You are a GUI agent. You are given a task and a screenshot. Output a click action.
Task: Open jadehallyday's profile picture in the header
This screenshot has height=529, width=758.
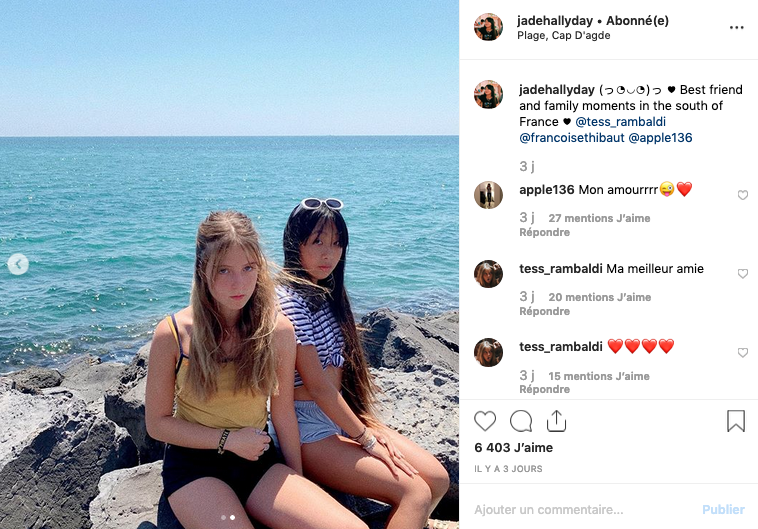coord(488,27)
